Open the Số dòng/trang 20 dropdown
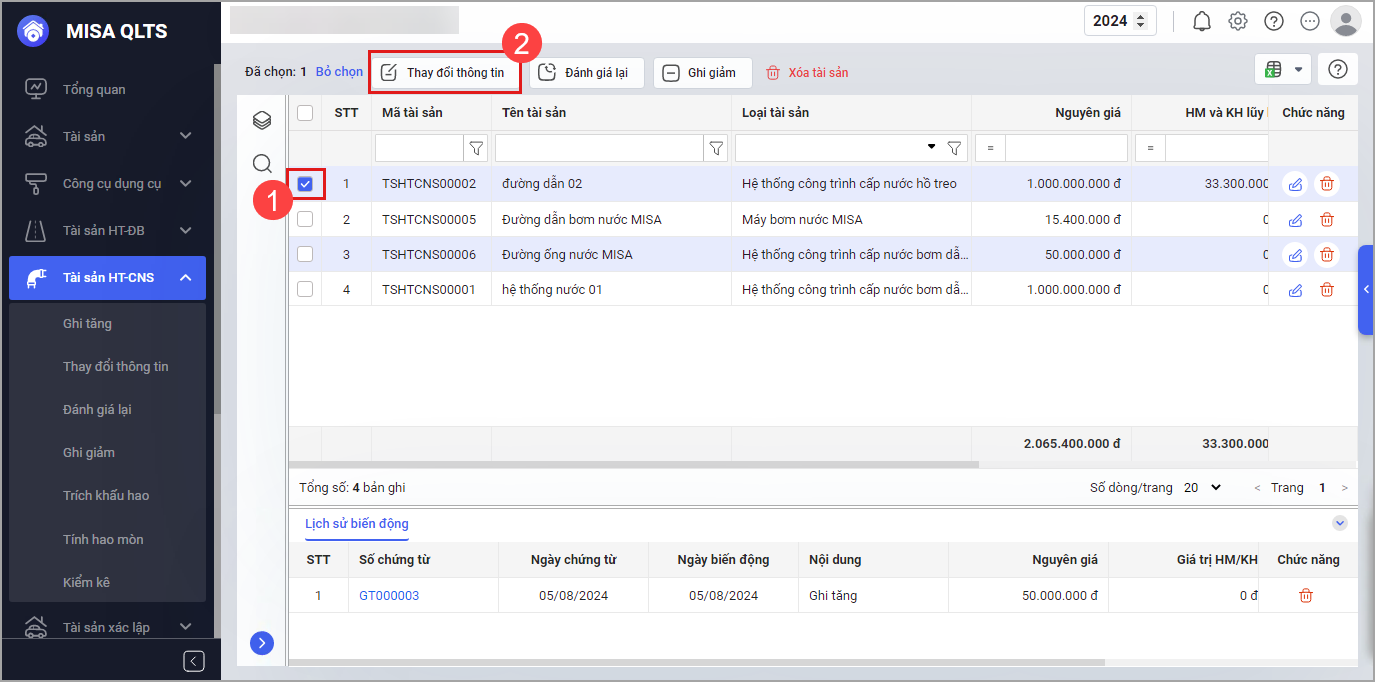This screenshot has height=682, width=1375. [x=1203, y=488]
